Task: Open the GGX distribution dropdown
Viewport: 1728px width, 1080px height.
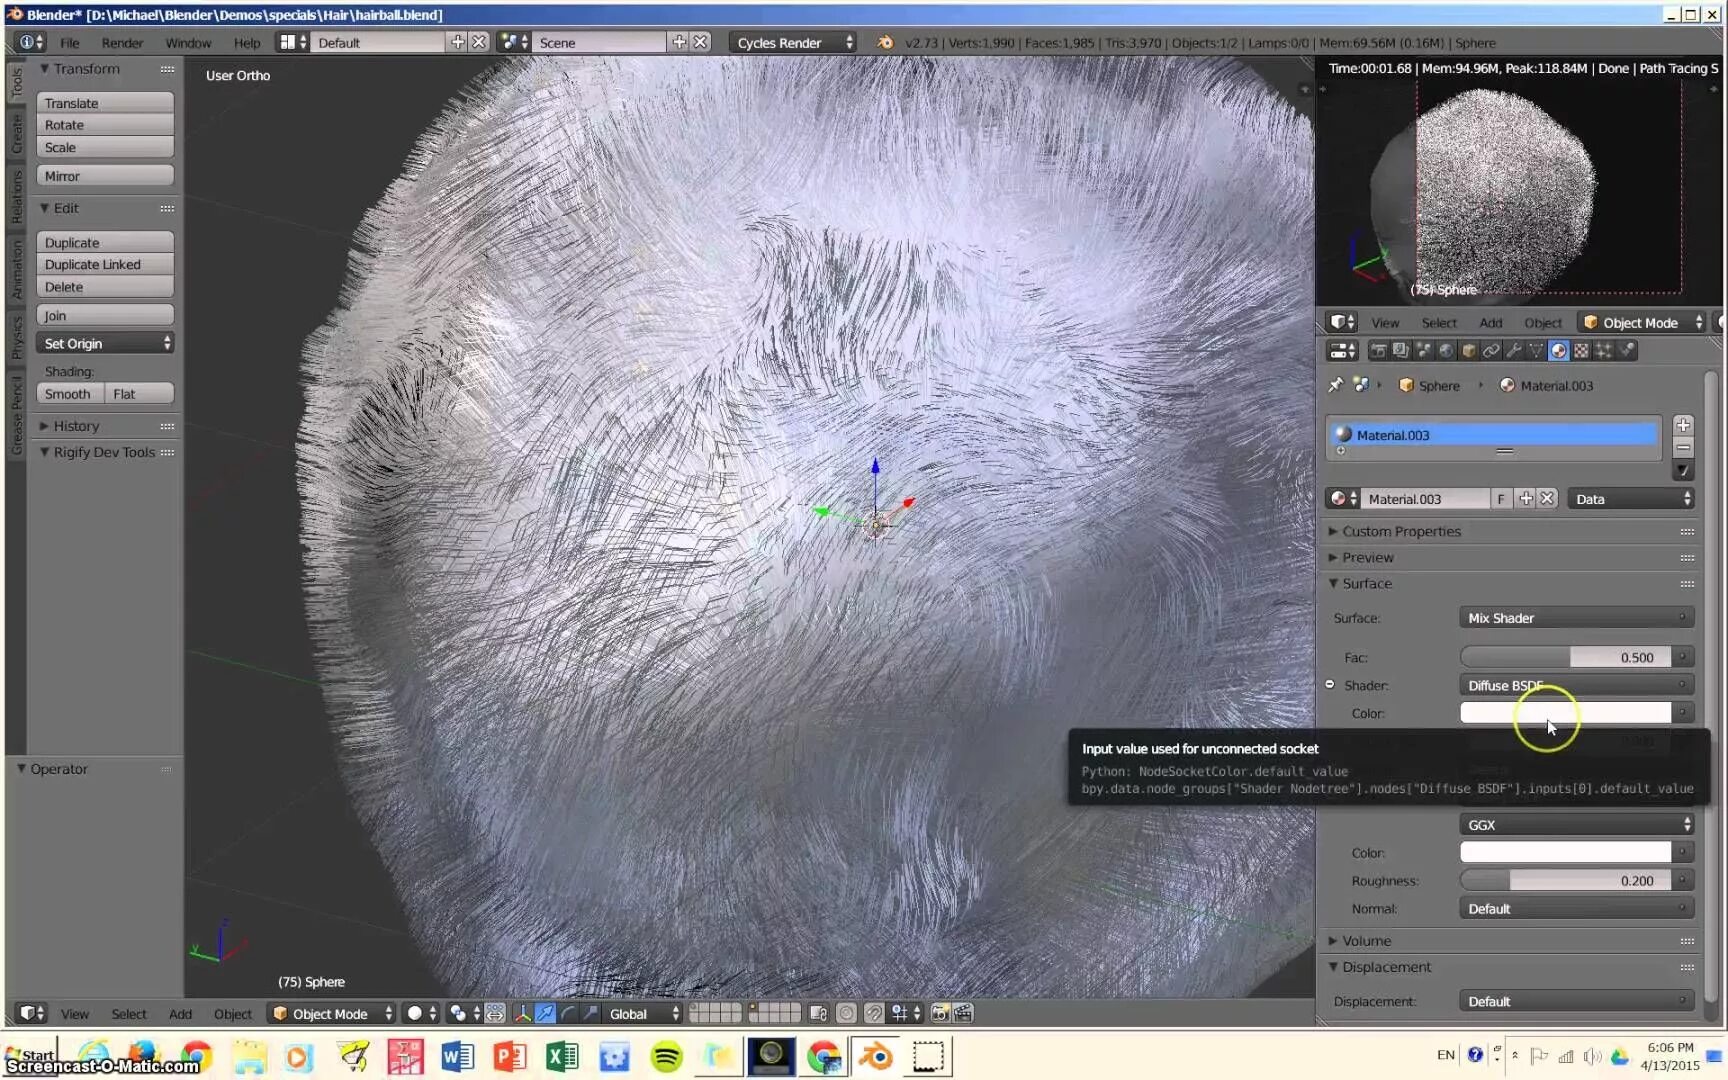Action: pos(1576,825)
